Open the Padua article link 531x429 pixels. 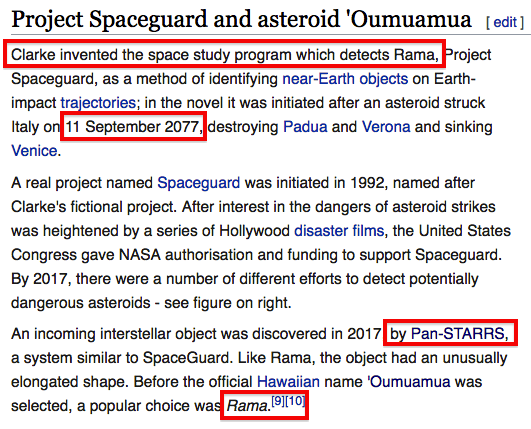pos(305,127)
